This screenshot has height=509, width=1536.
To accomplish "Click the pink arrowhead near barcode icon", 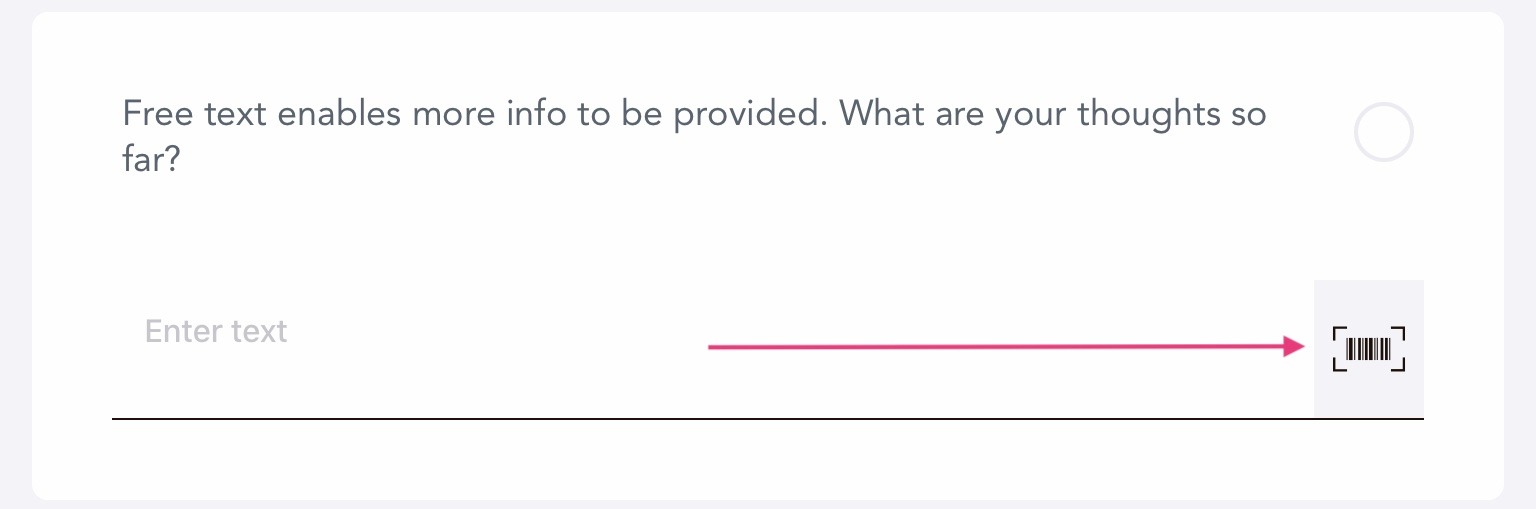I will (1295, 347).
